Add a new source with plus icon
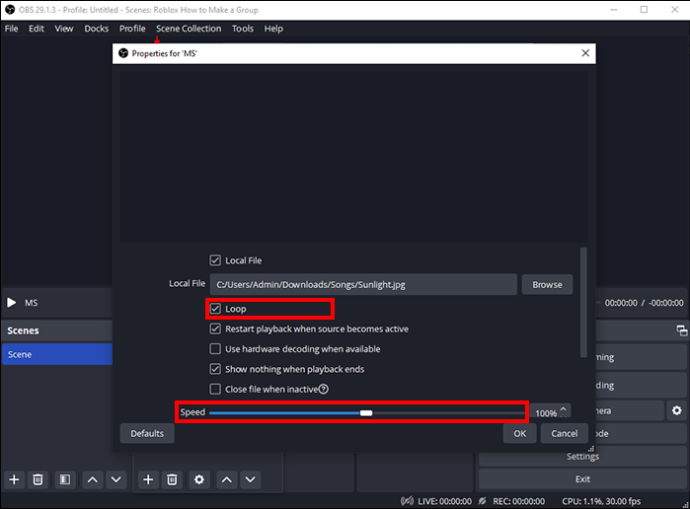This screenshot has width=690, height=509. pos(148,479)
